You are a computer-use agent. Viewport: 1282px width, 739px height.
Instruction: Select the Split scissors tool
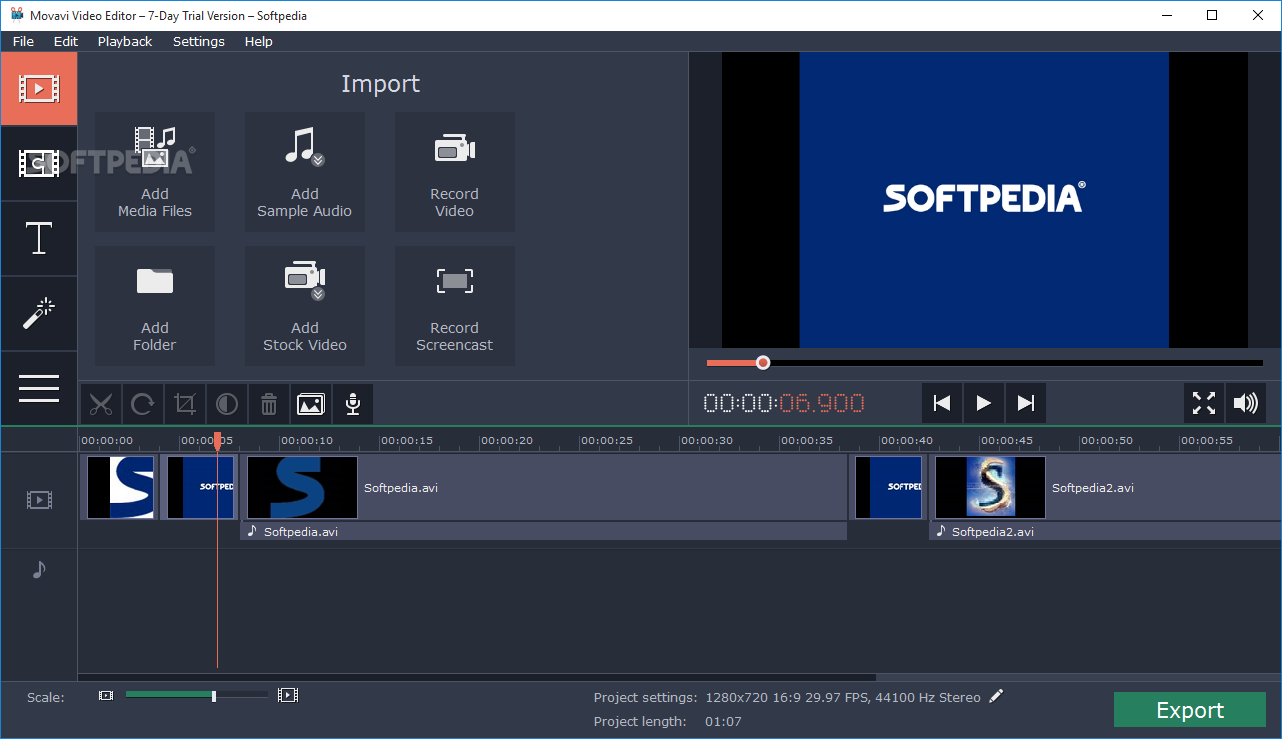click(100, 403)
